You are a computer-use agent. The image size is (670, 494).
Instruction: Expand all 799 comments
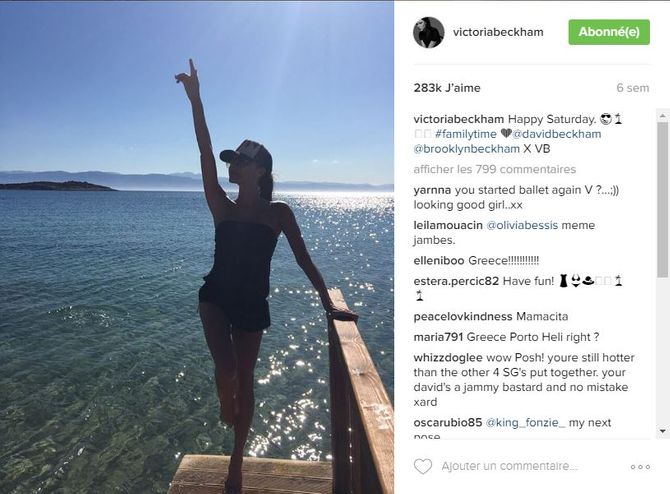pyautogui.click(x=494, y=169)
